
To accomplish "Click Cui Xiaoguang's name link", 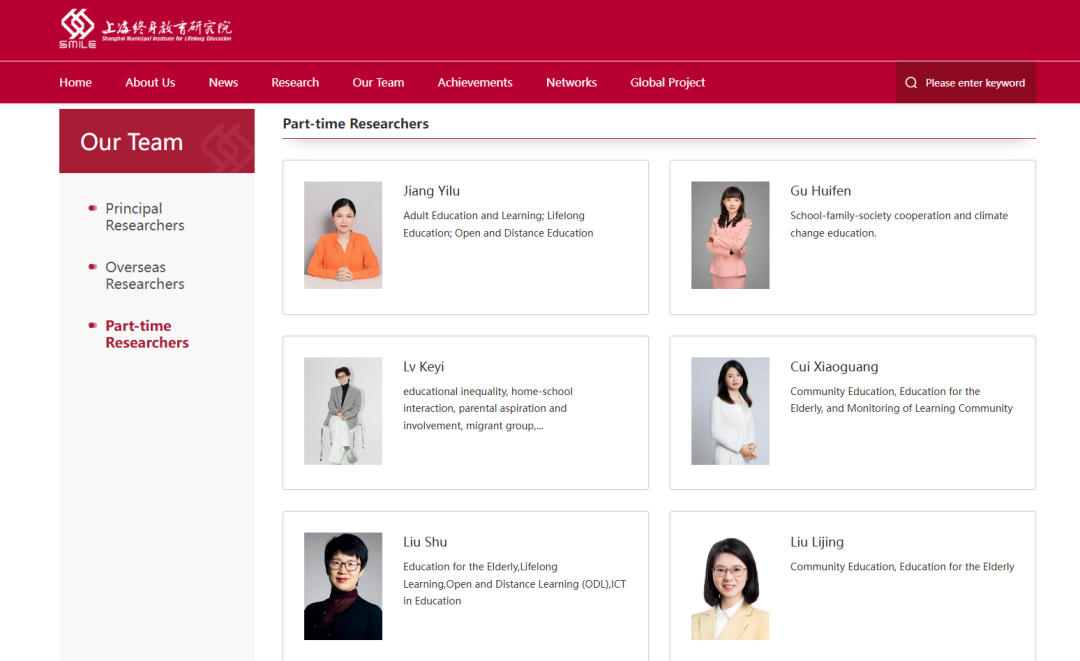I will pyautogui.click(x=834, y=367).
